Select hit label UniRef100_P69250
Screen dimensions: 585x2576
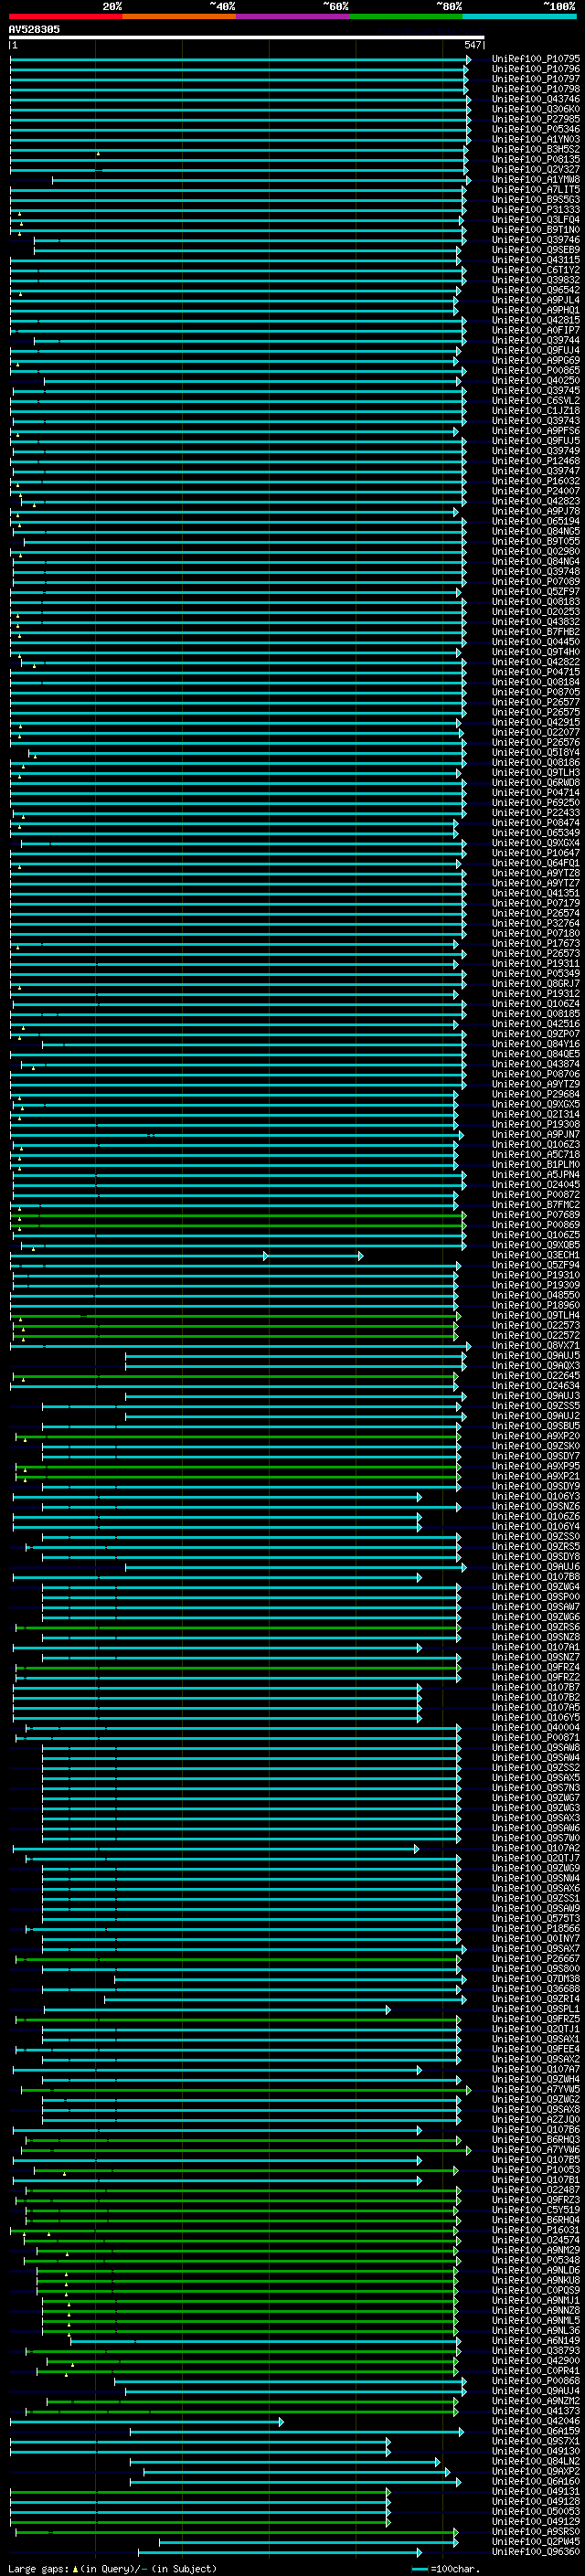536,802
